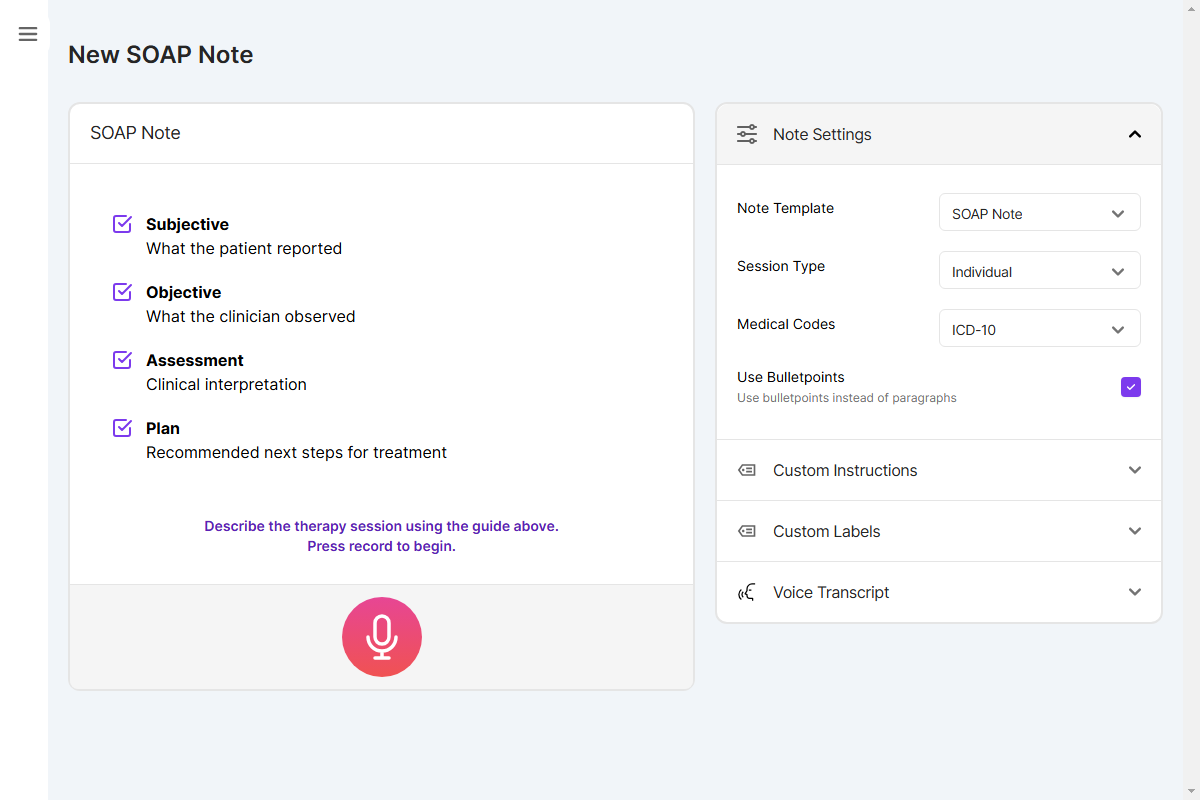Open the Medical Codes dropdown

pos(1039,328)
